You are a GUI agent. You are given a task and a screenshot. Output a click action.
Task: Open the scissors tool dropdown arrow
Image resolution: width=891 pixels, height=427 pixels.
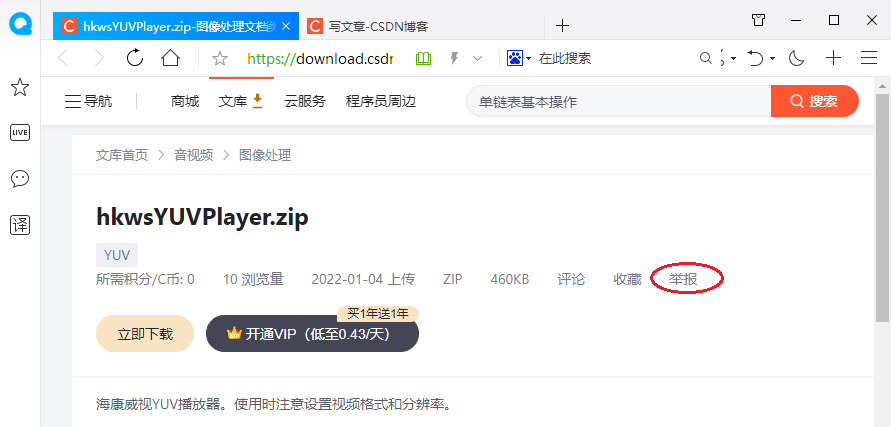[734, 59]
